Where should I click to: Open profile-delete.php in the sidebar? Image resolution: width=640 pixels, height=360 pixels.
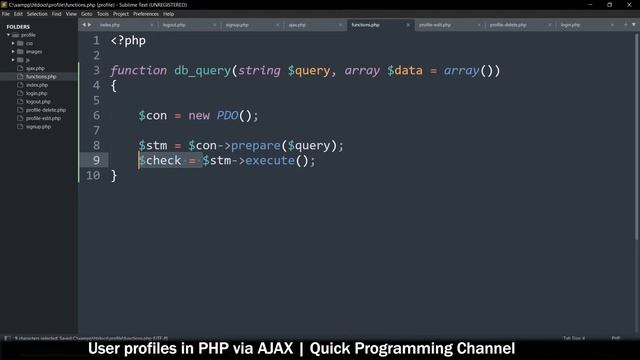pyautogui.click(x=46, y=110)
